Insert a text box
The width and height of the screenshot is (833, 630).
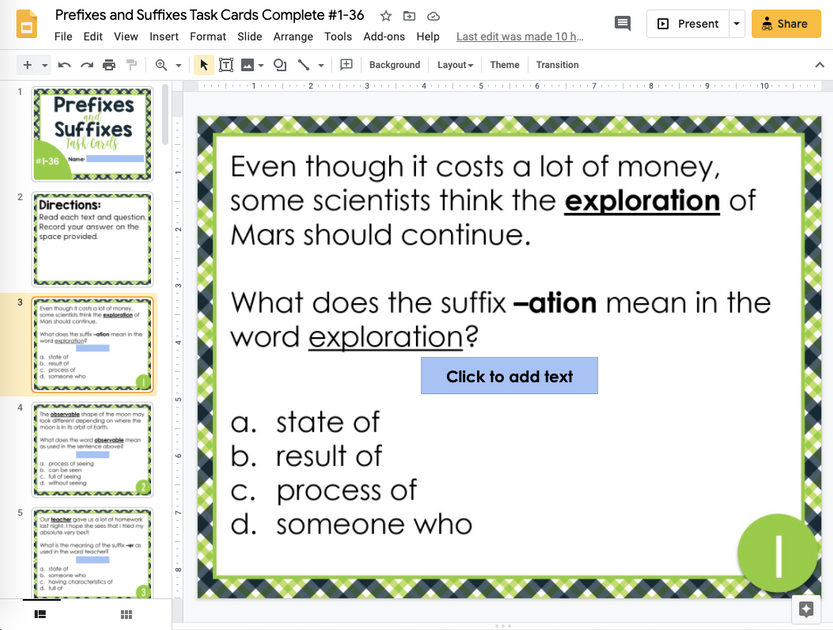coord(226,65)
